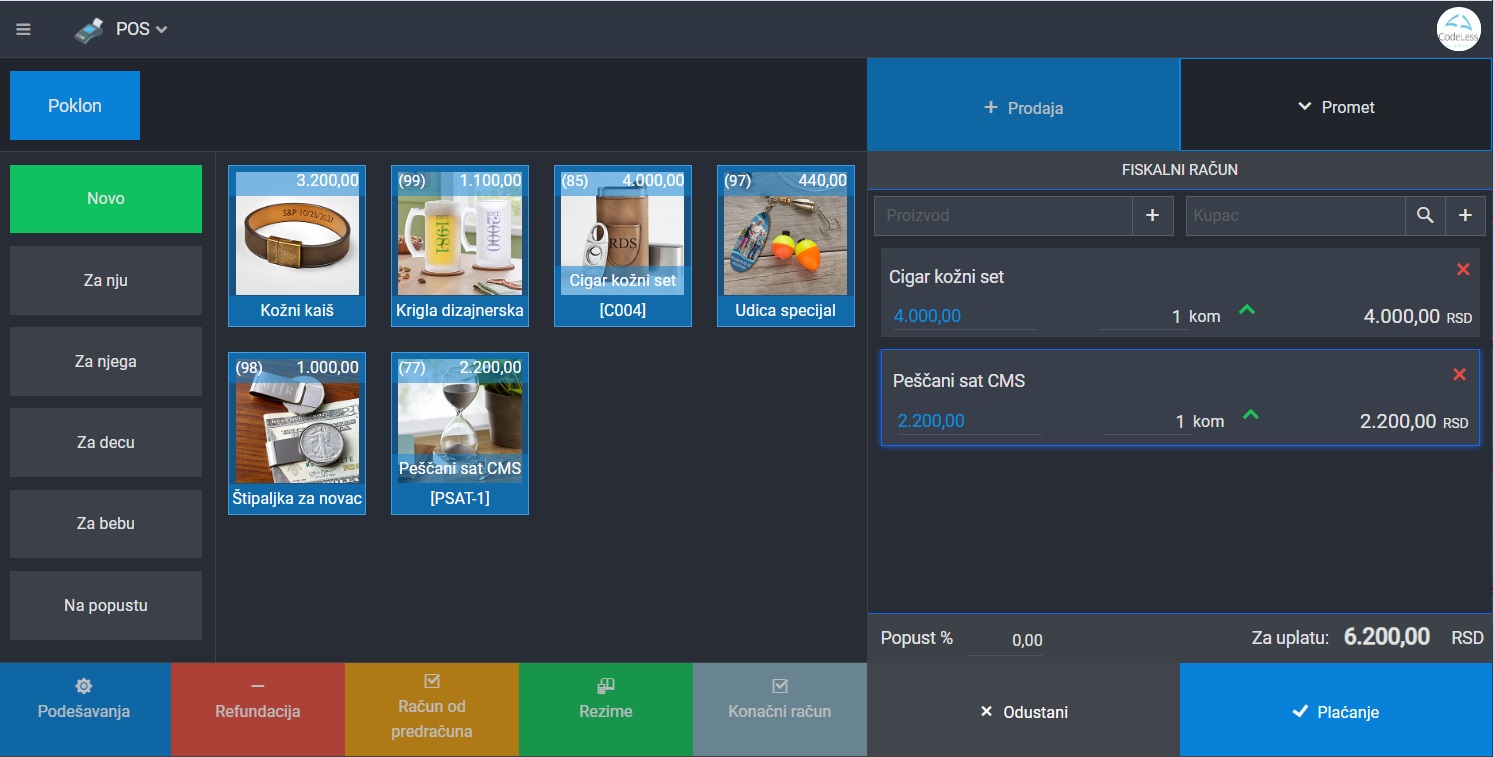Viewport: 1493px width, 757px height.
Task: Edit quantity of Peščani sat CMS
Action: click(1147, 421)
